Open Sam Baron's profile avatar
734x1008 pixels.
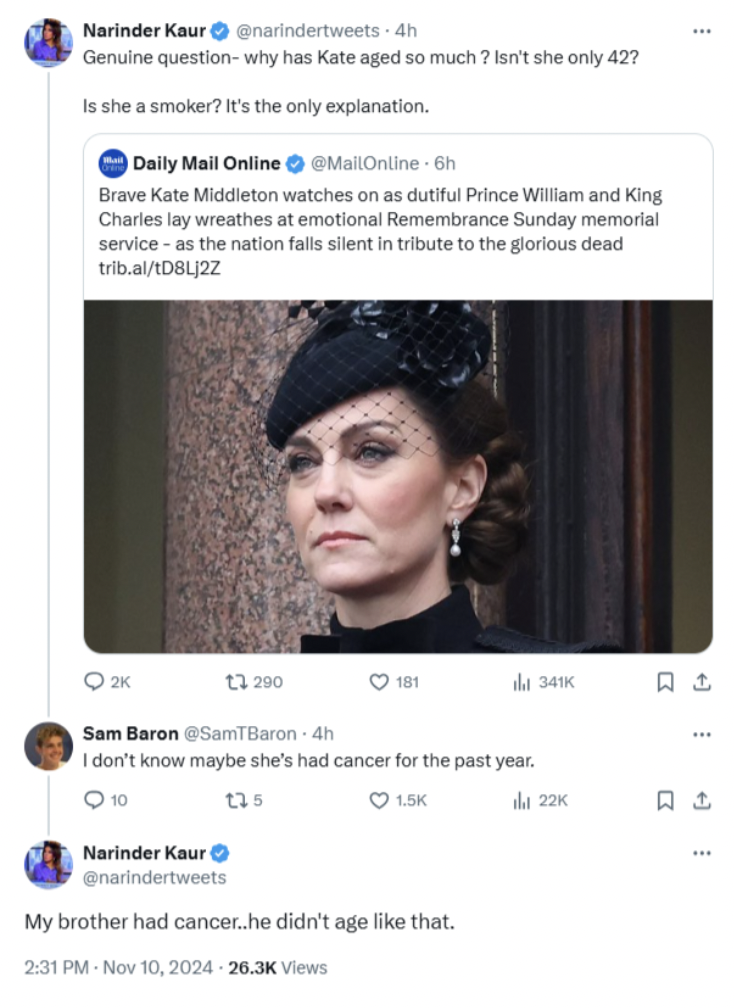coord(48,746)
